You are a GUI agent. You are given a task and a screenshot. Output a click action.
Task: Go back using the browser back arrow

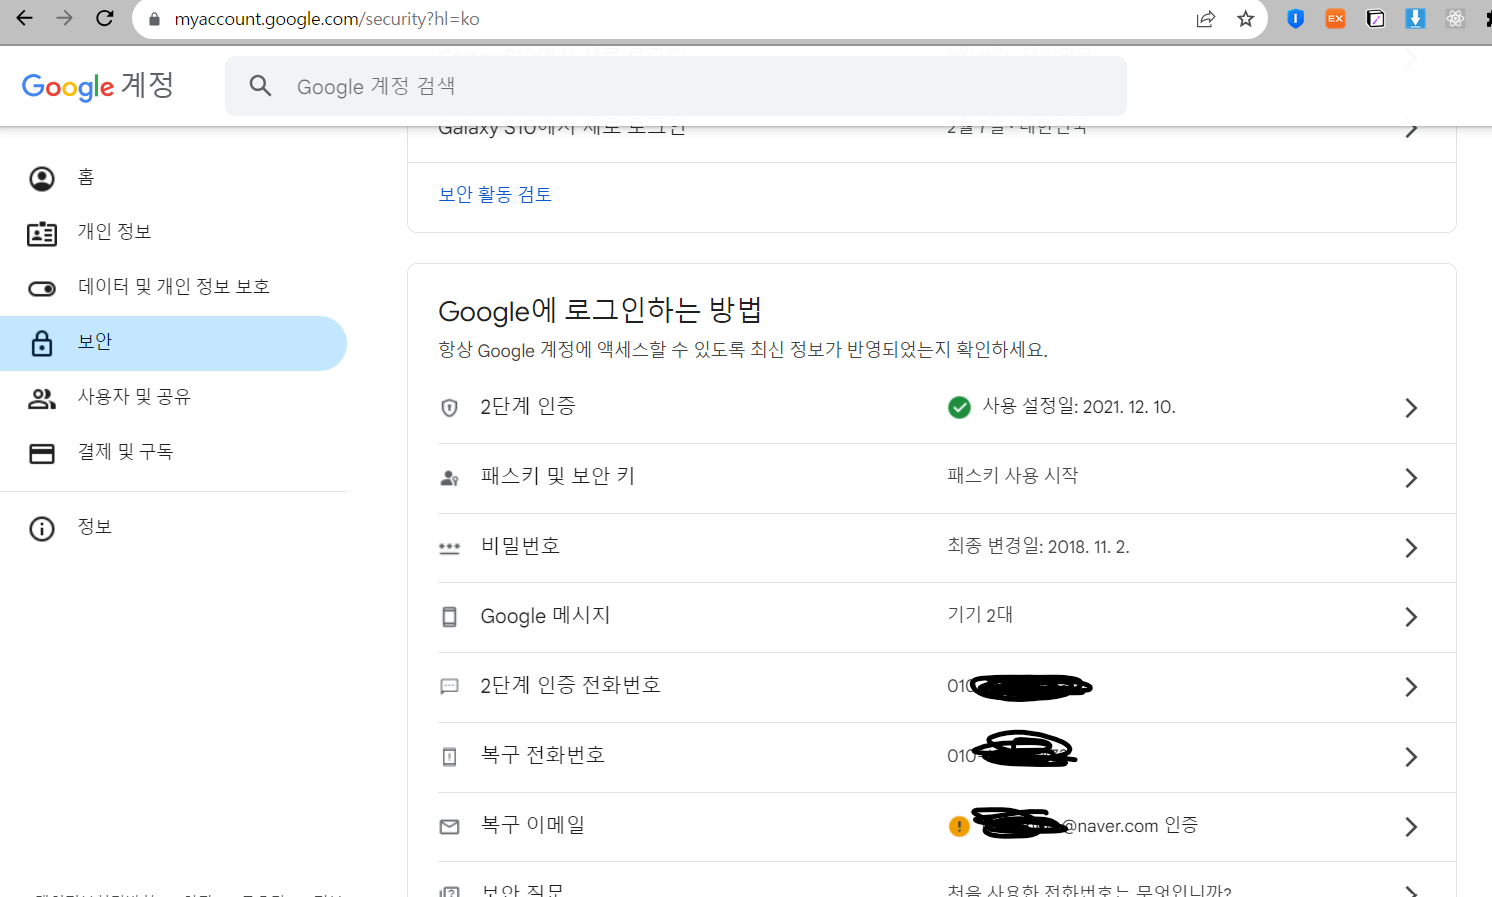pyautogui.click(x=25, y=18)
